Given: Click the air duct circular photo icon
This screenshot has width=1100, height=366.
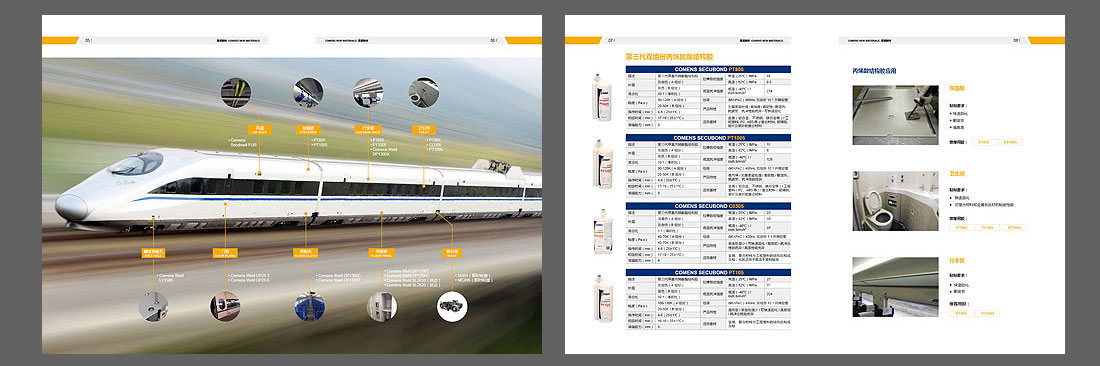Looking at the screenshot, I should (236, 93).
